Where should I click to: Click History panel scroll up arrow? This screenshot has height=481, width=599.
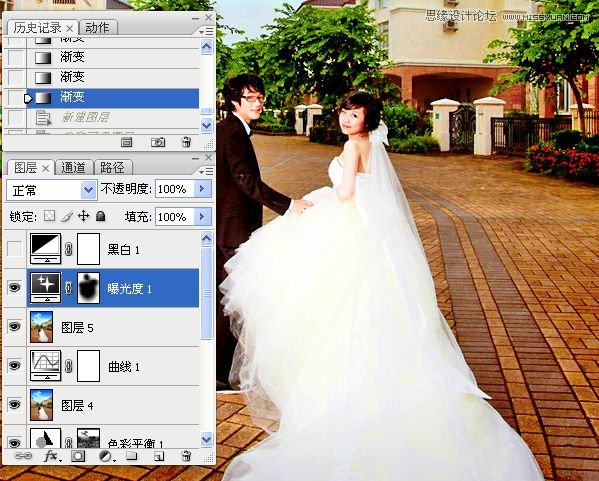(207, 47)
